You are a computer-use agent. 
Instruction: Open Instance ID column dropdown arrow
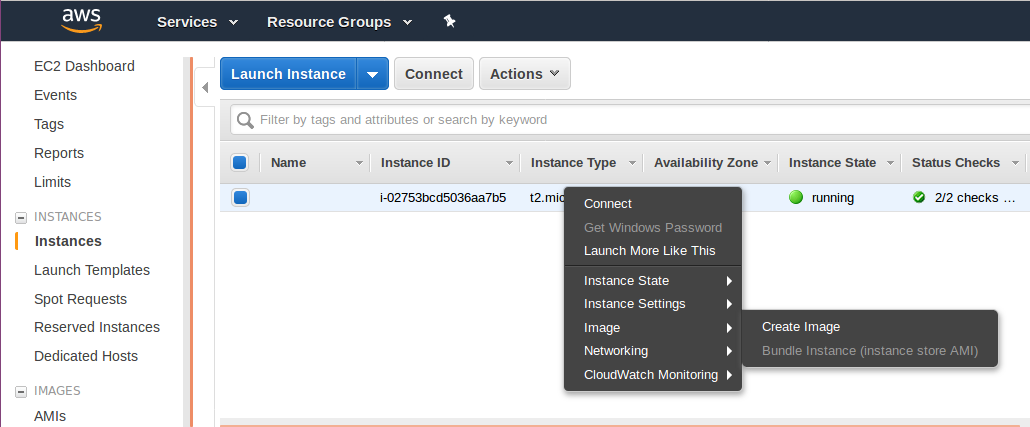pos(509,163)
